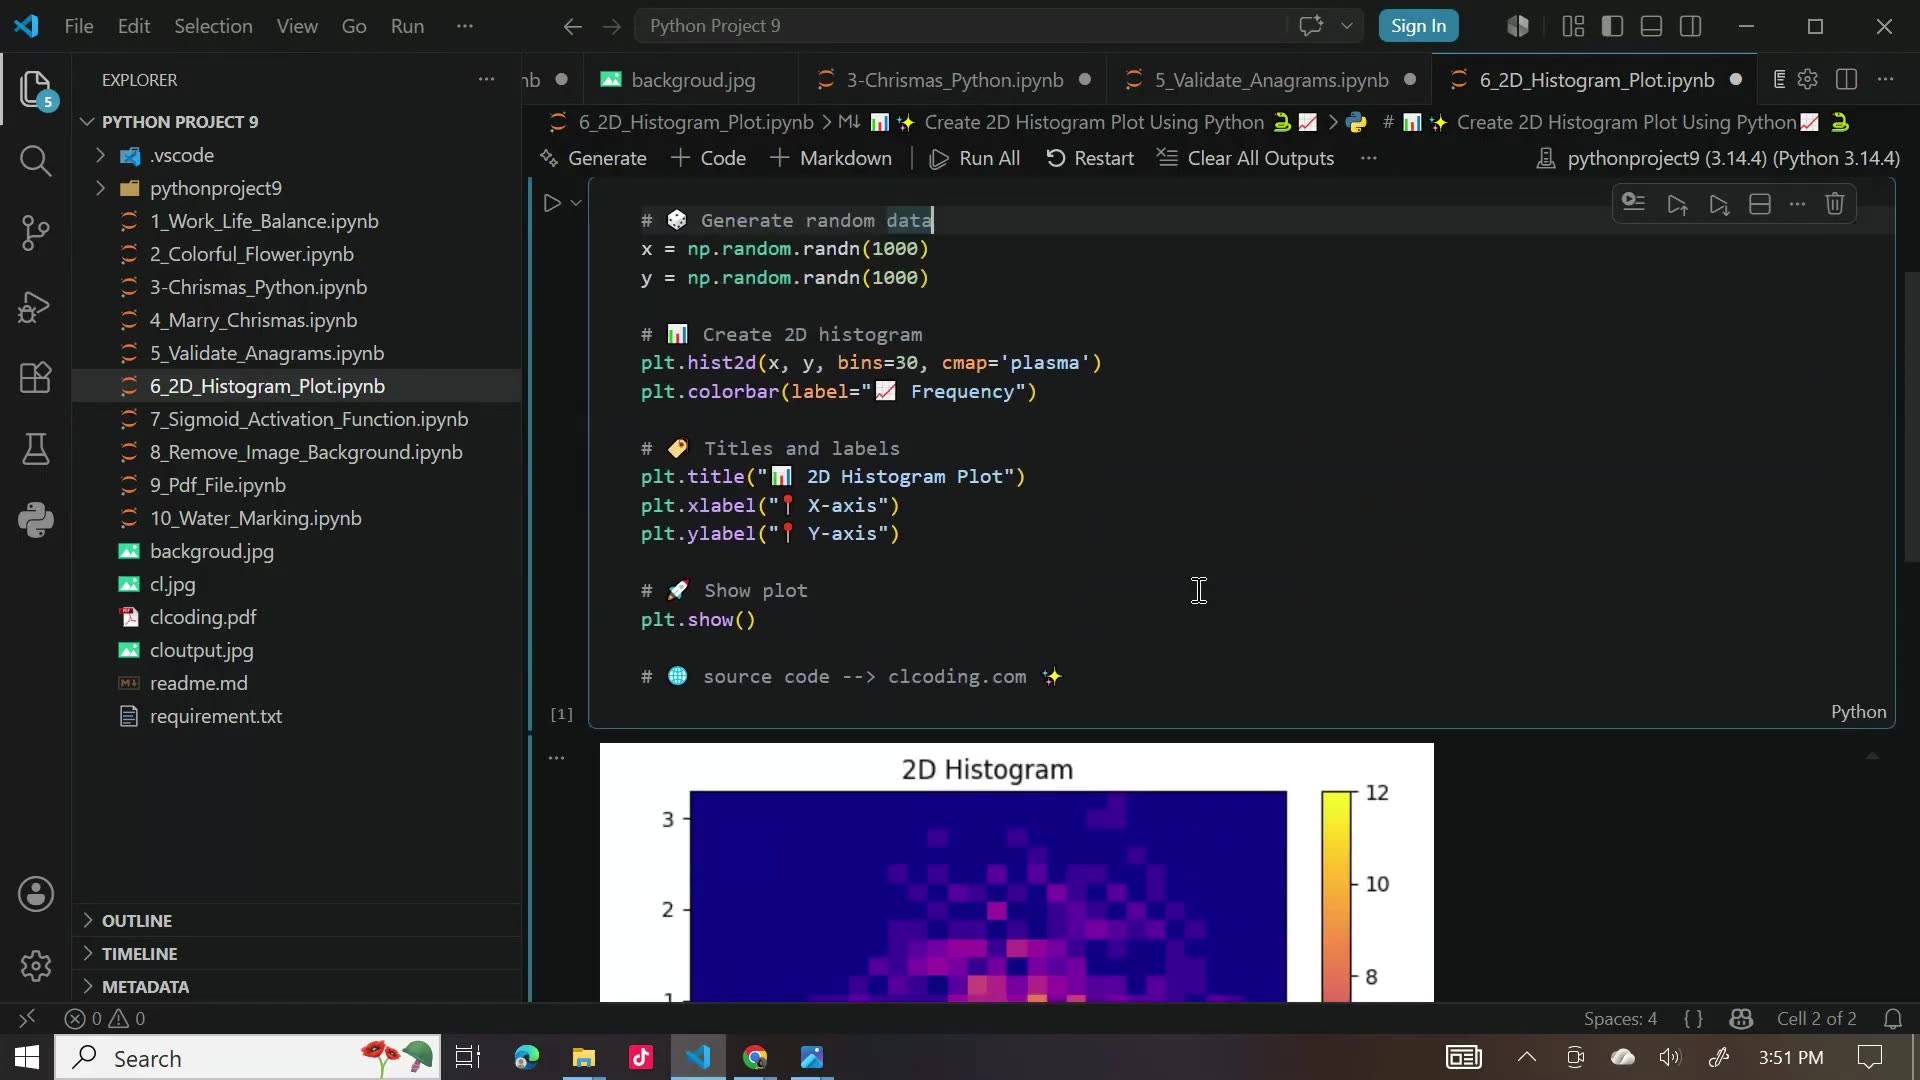The height and width of the screenshot is (1080, 1920).
Task: Open run cell options dropdown arrow
Action: [x=576, y=203]
